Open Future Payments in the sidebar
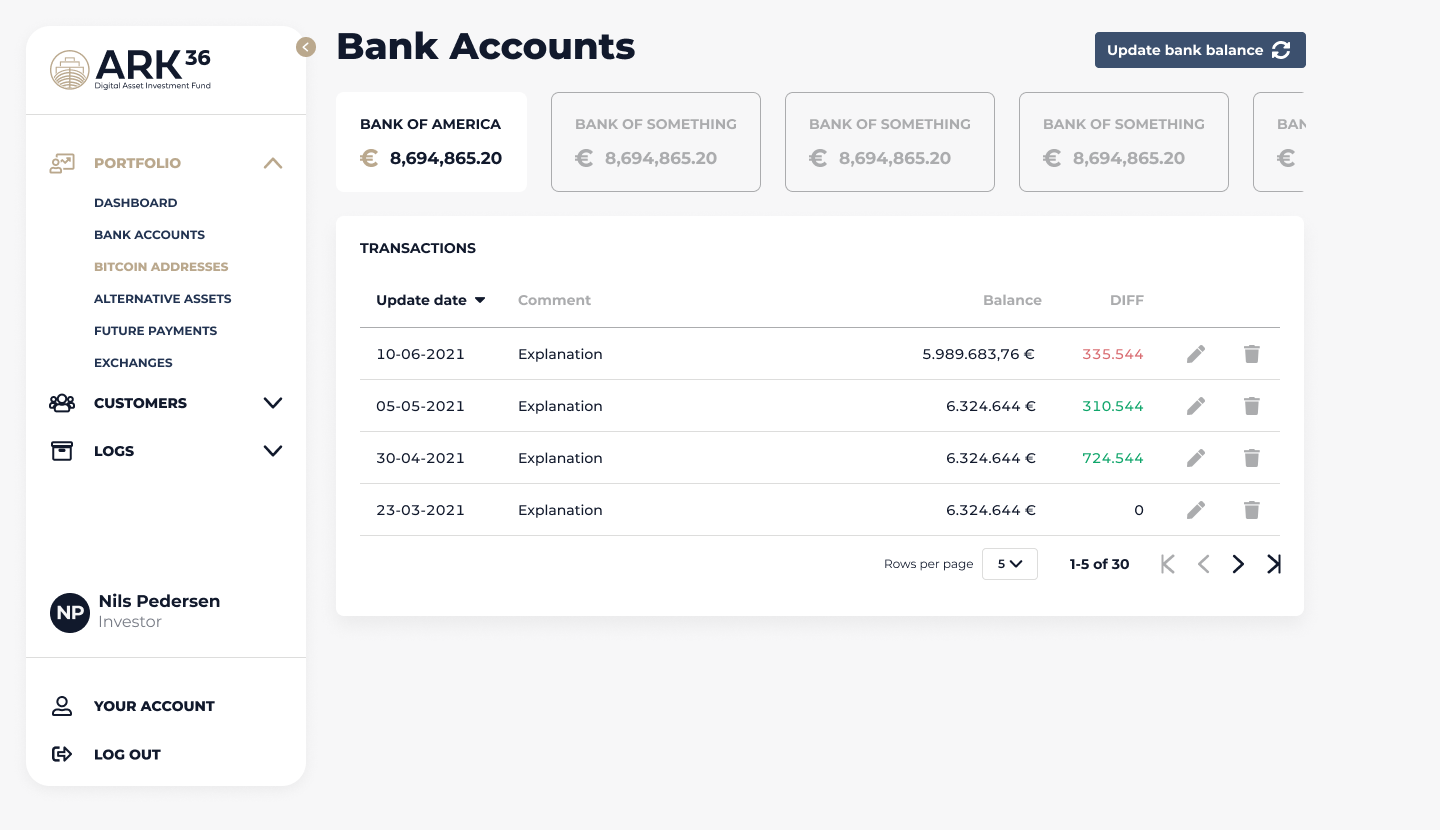Viewport: 1440px width, 830px height. tap(155, 331)
